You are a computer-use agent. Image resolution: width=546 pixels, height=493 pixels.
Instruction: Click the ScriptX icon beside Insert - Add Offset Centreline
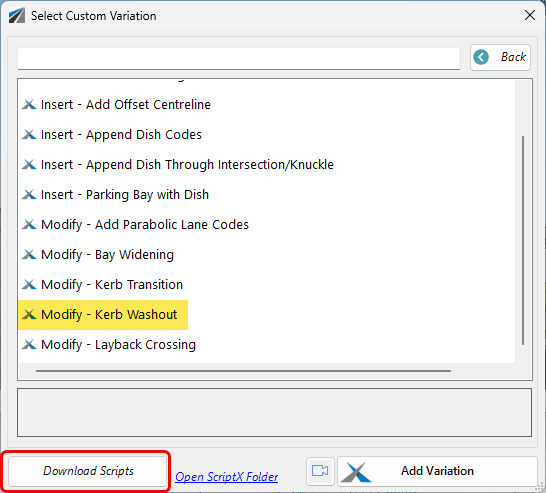29,104
